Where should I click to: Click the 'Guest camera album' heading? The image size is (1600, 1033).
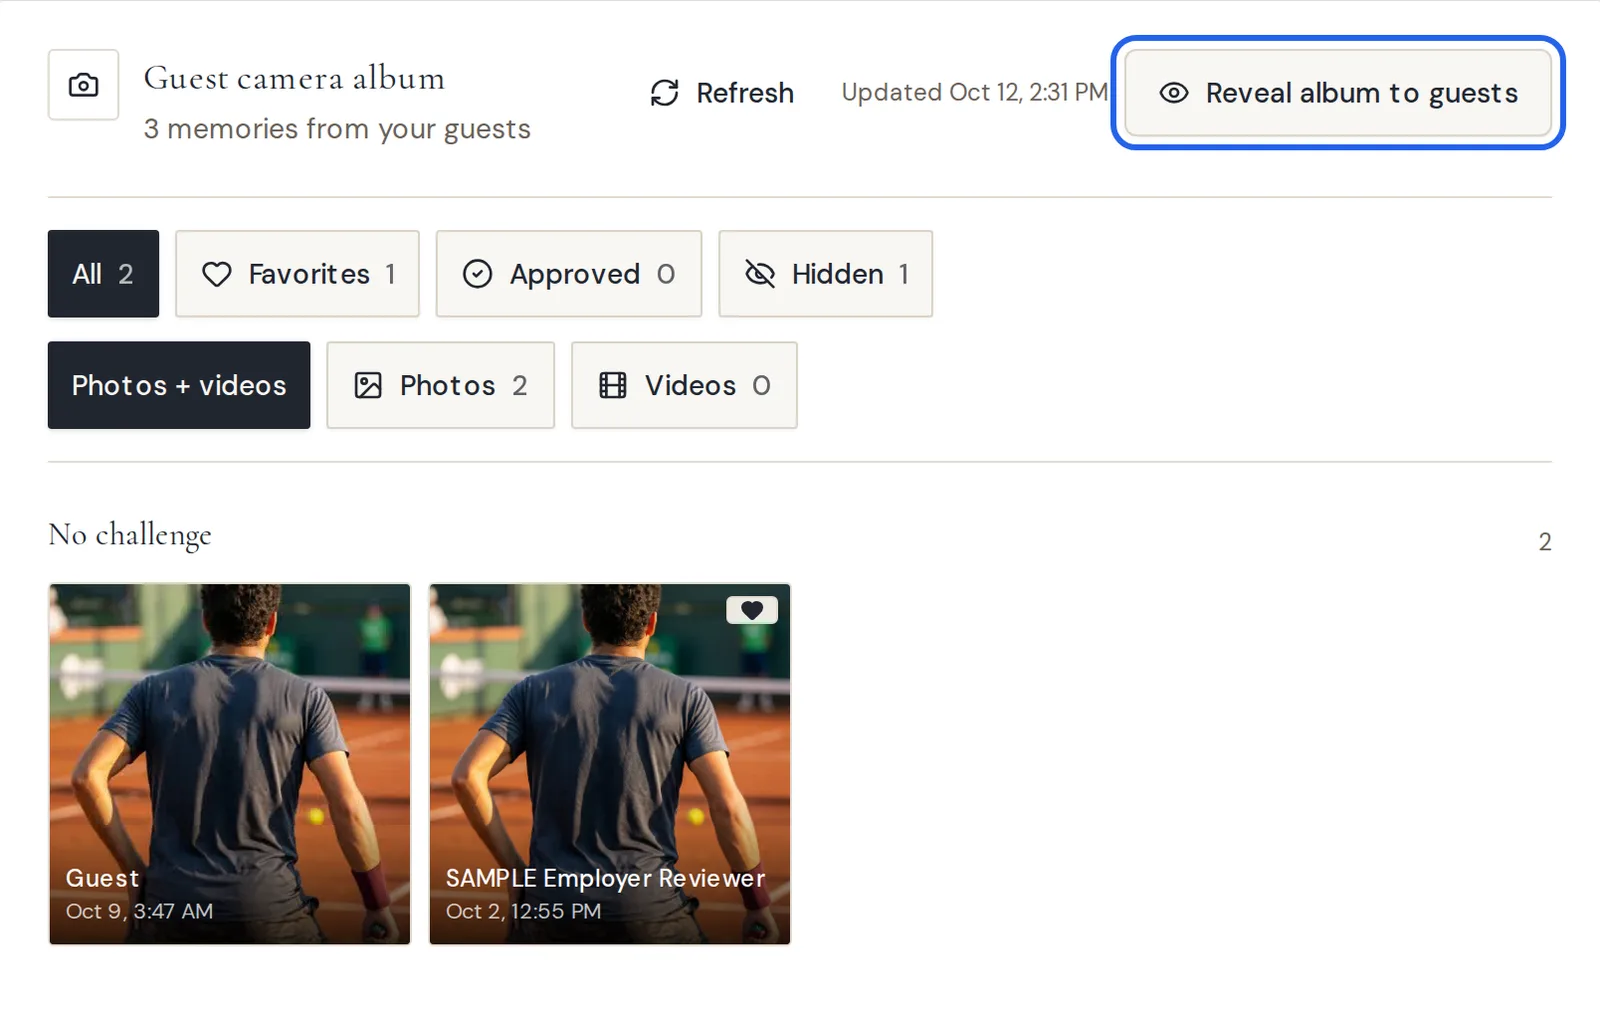294,78
